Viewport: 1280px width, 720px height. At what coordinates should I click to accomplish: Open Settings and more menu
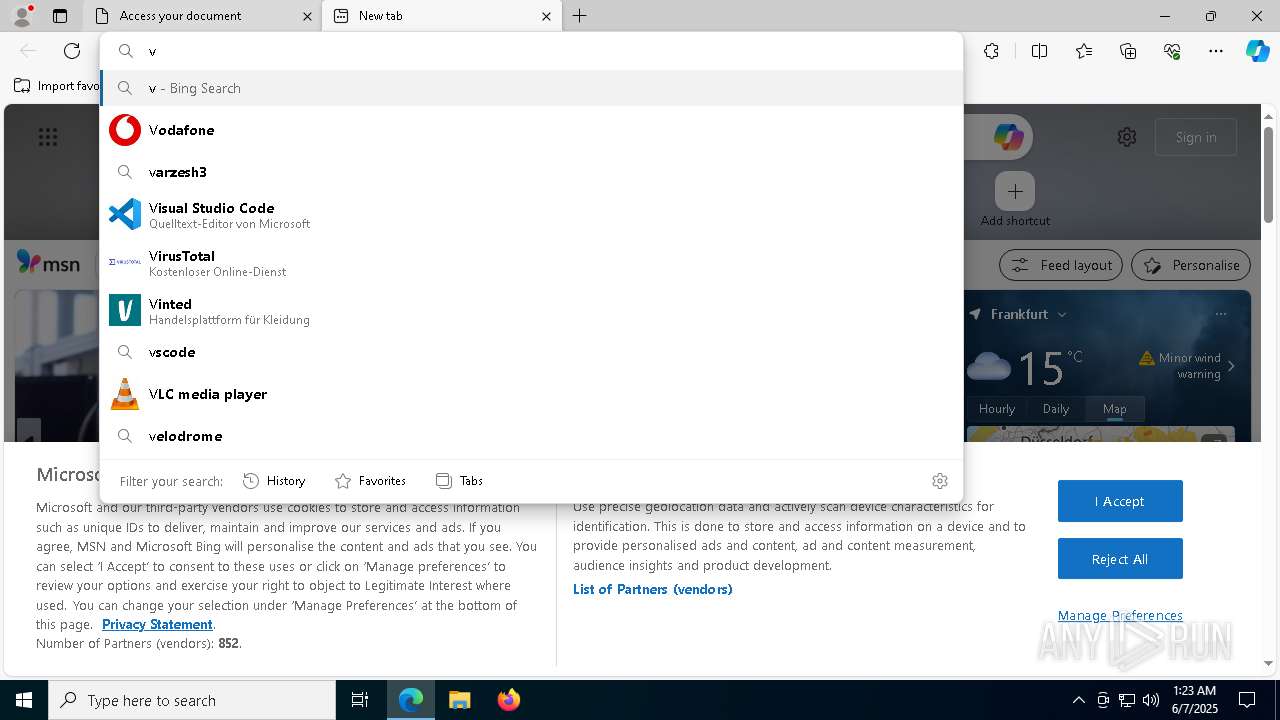1216,51
